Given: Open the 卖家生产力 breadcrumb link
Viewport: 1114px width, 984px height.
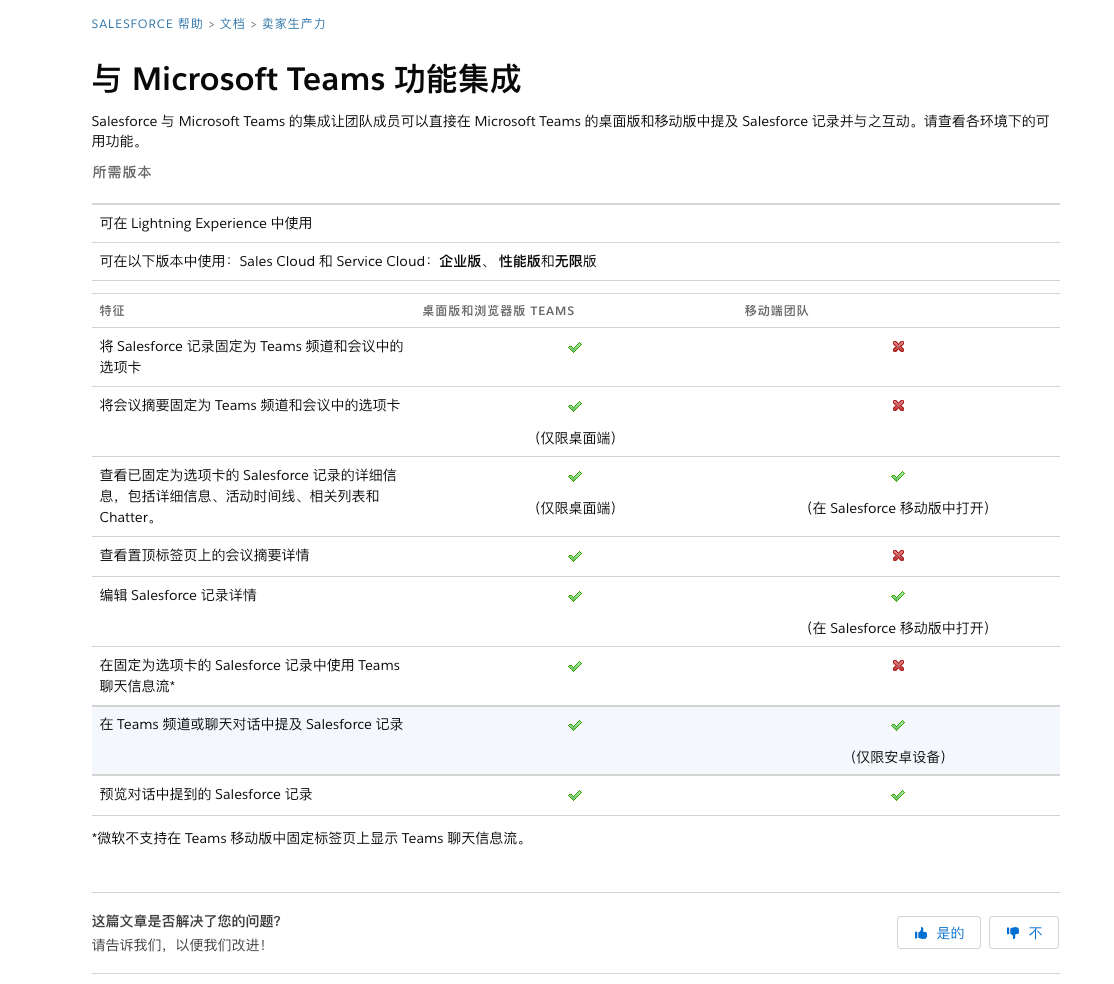Looking at the screenshot, I should click(293, 23).
